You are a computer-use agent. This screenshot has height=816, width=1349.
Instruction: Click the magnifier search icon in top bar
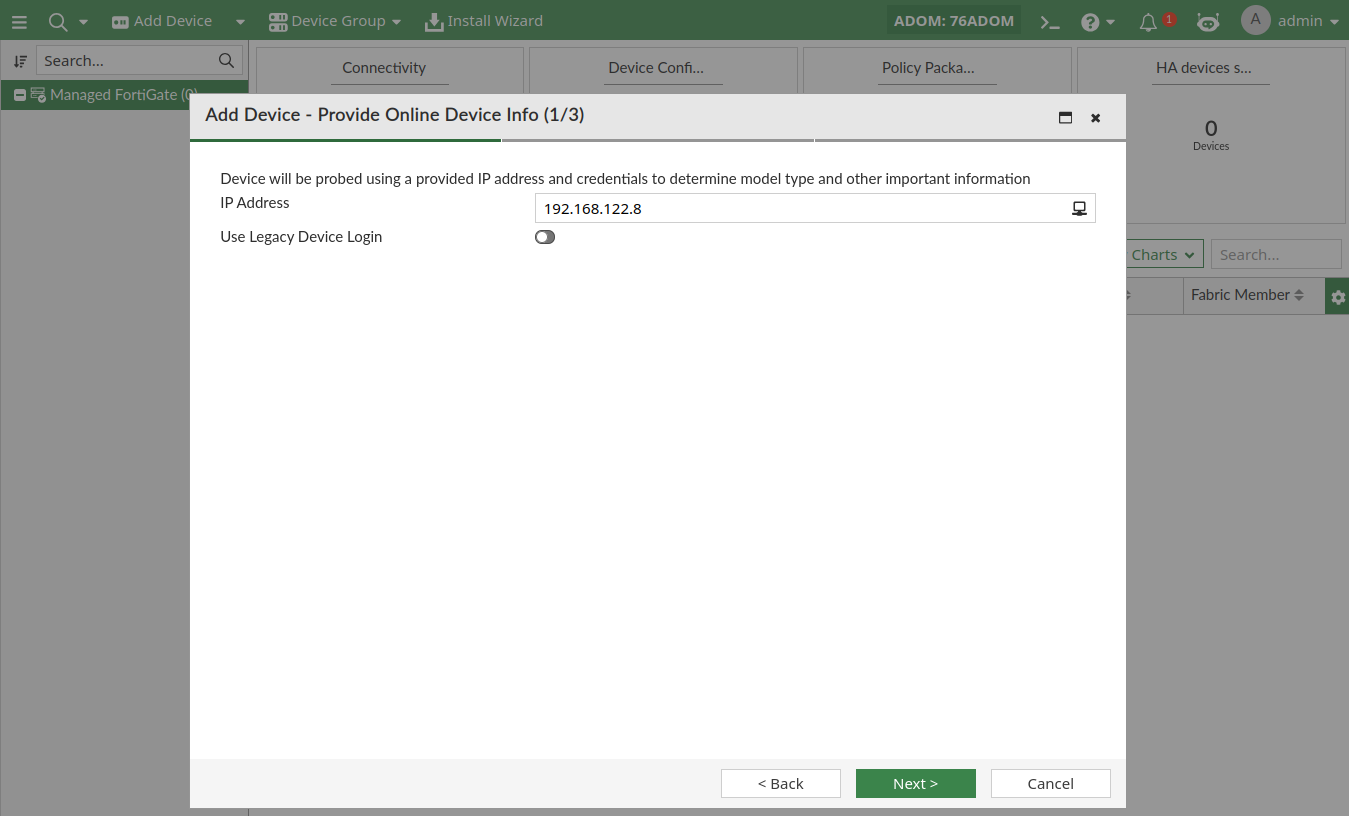(x=58, y=21)
